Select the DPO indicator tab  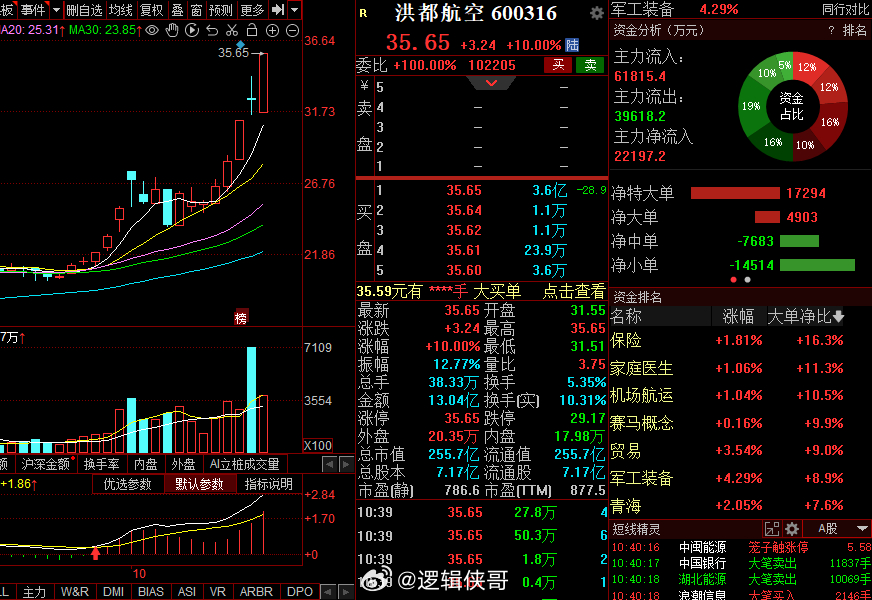[300, 592]
